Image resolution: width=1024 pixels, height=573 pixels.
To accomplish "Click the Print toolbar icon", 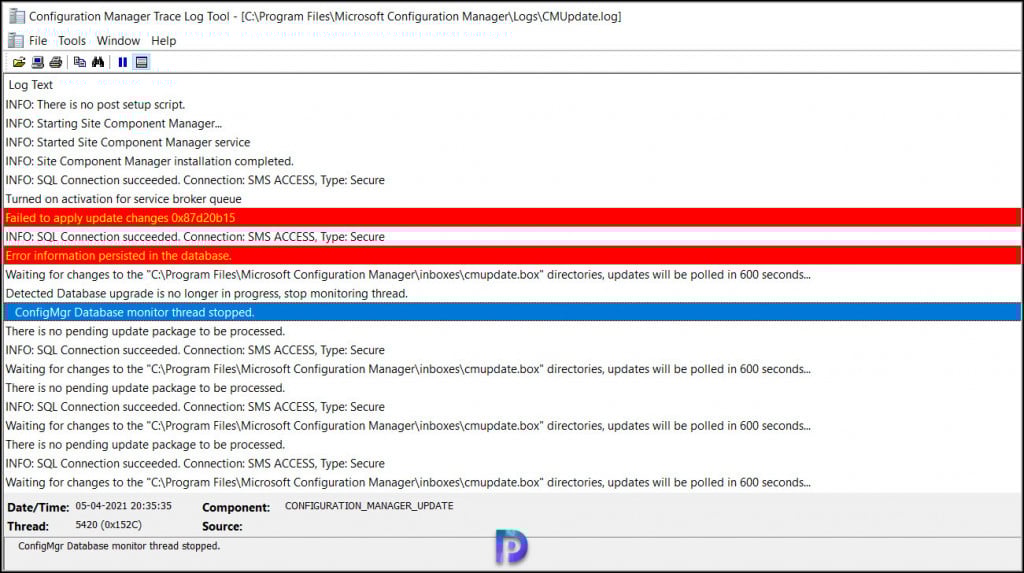I will coord(56,62).
